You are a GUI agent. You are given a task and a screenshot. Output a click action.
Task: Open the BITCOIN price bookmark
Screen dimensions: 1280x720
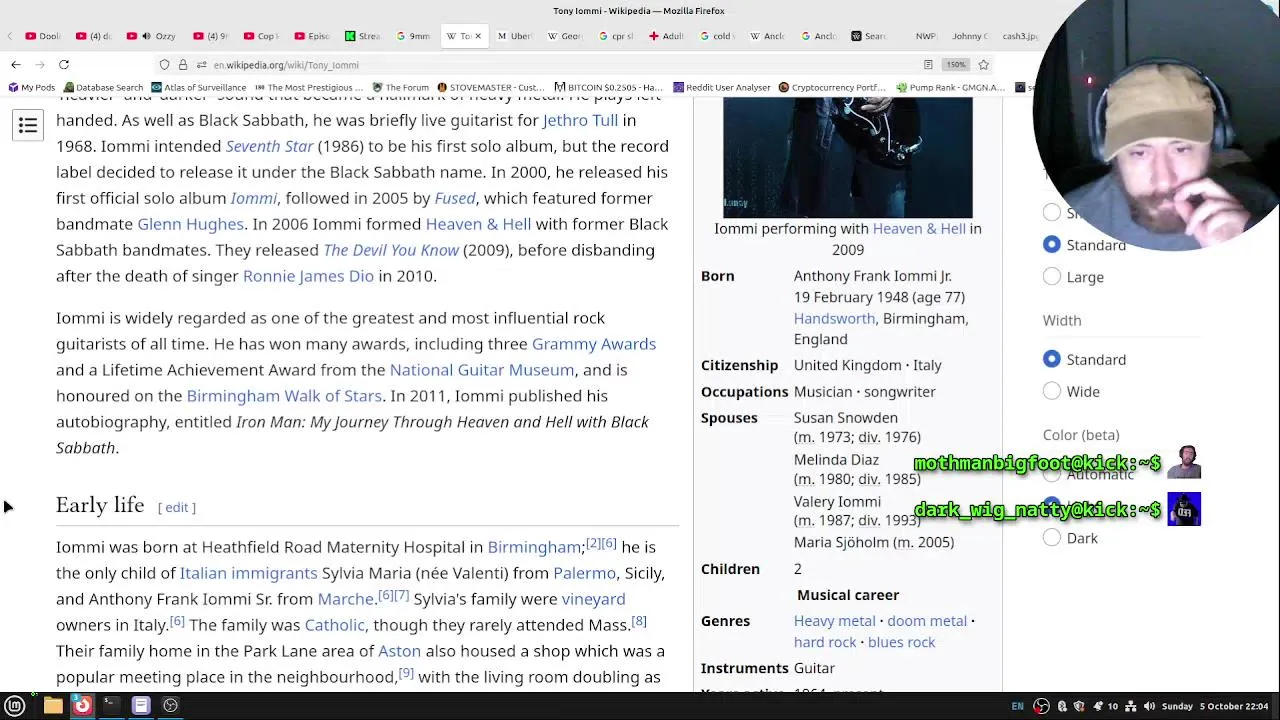tap(609, 88)
